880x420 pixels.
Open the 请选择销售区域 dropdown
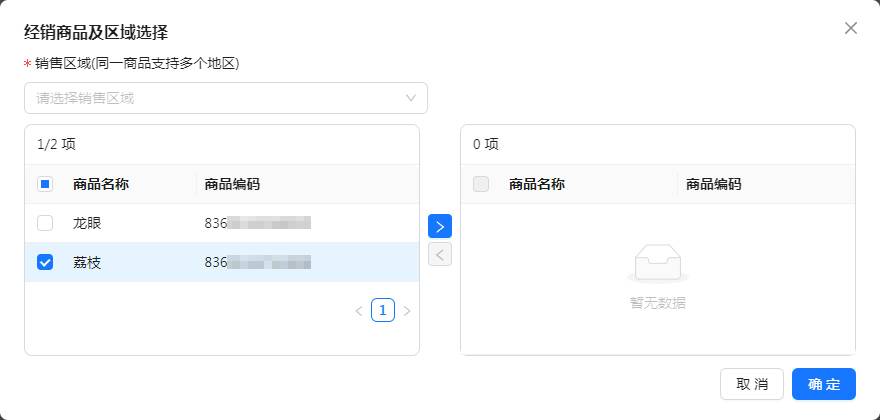pos(215,98)
